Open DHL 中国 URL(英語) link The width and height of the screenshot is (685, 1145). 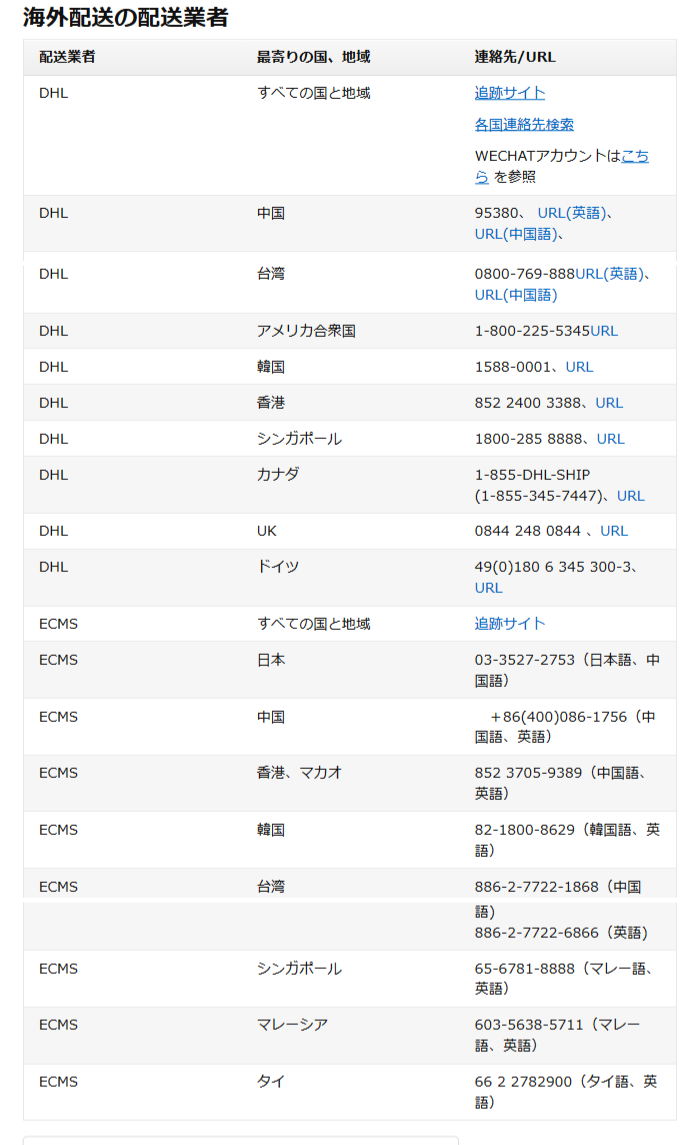click(572, 212)
